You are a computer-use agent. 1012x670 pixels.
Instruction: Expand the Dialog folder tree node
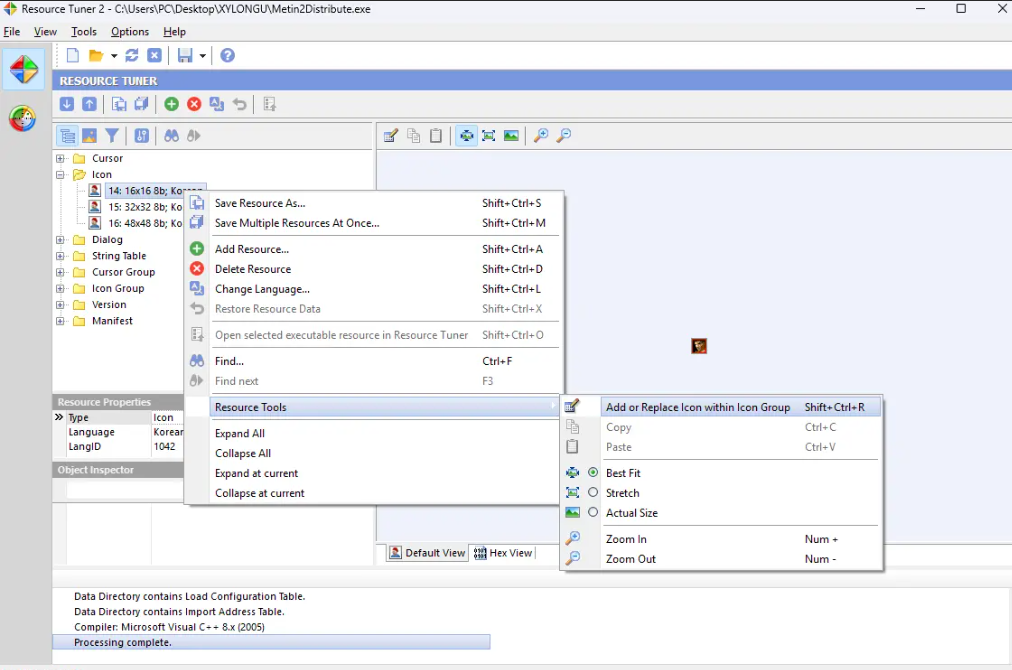tap(61, 240)
